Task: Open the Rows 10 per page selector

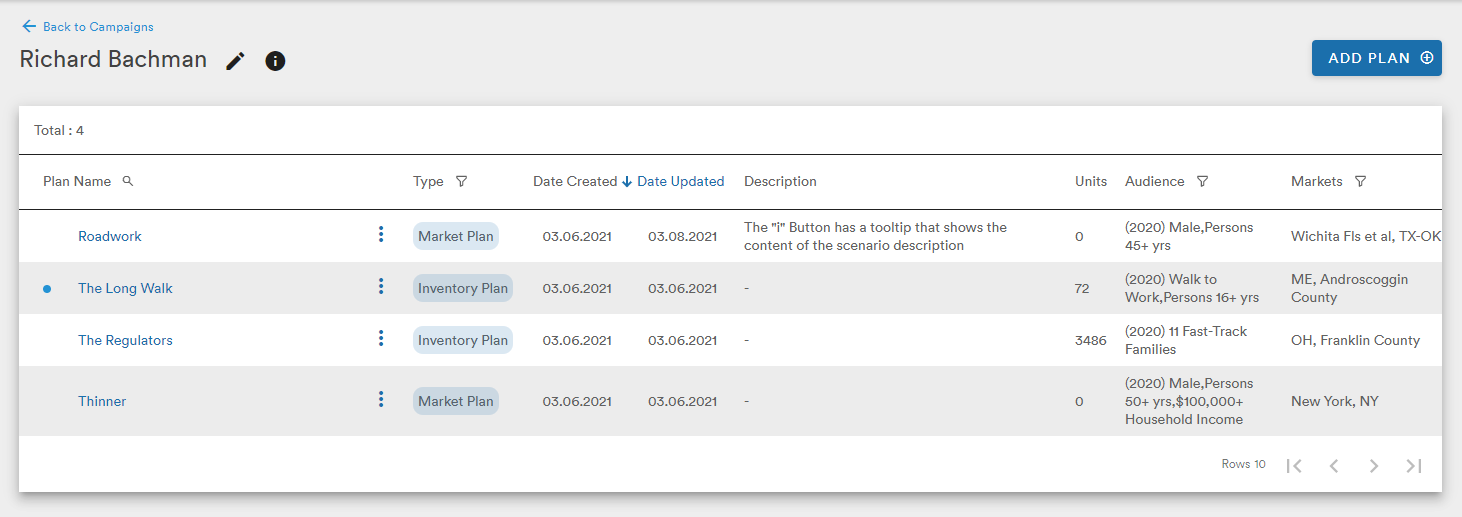Action: pos(1243,464)
